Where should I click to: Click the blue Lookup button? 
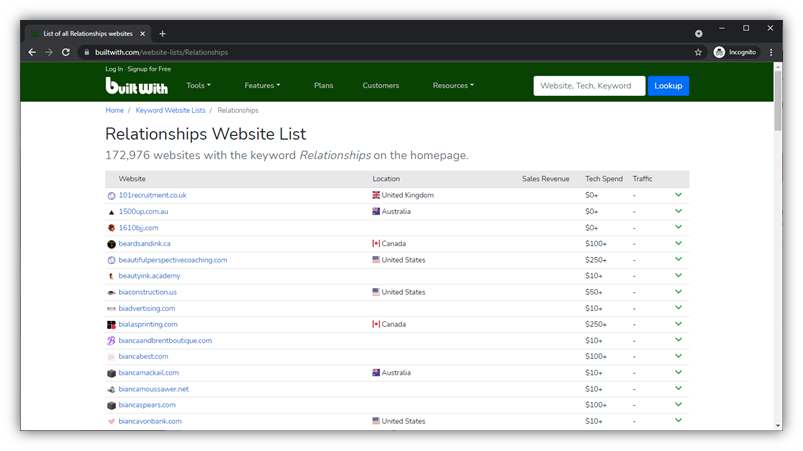click(x=668, y=86)
